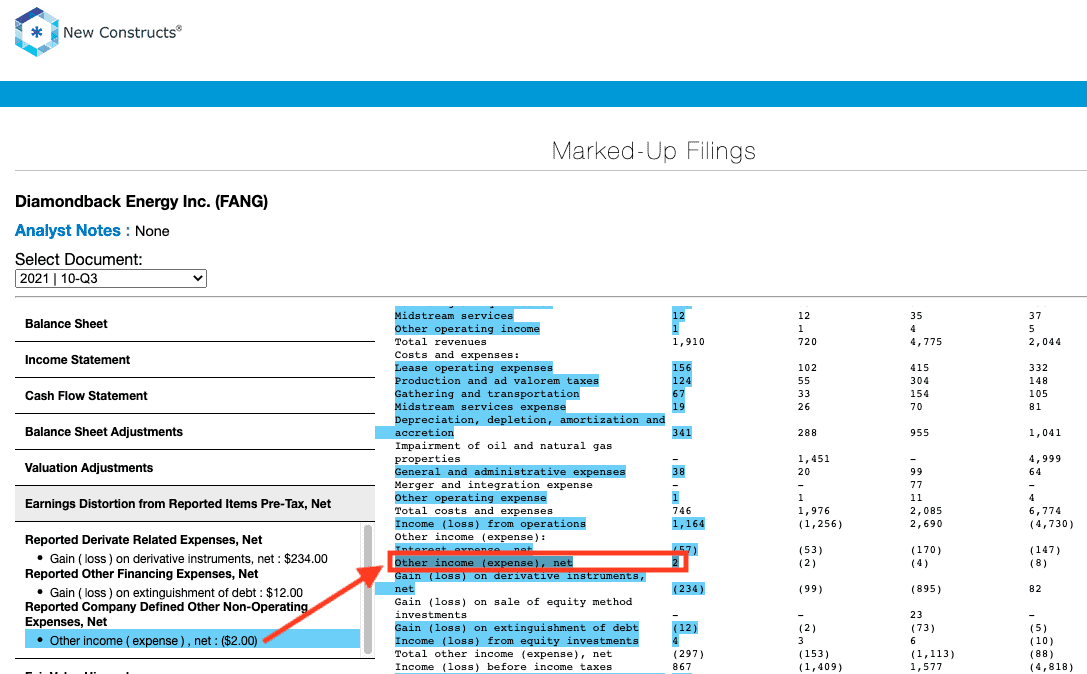
Task: Click highlighted 'Other operating expense' line
Action: click(470, 498)
